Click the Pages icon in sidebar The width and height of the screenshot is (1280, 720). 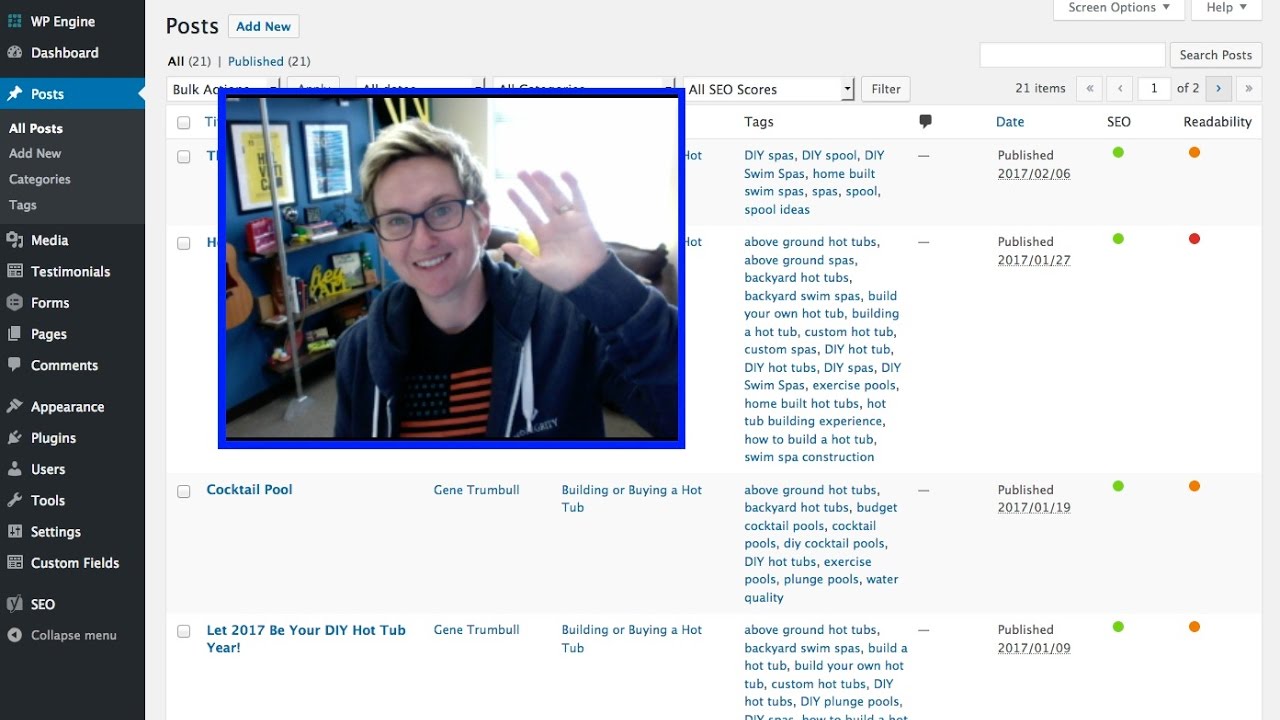[x=15, y=334]
